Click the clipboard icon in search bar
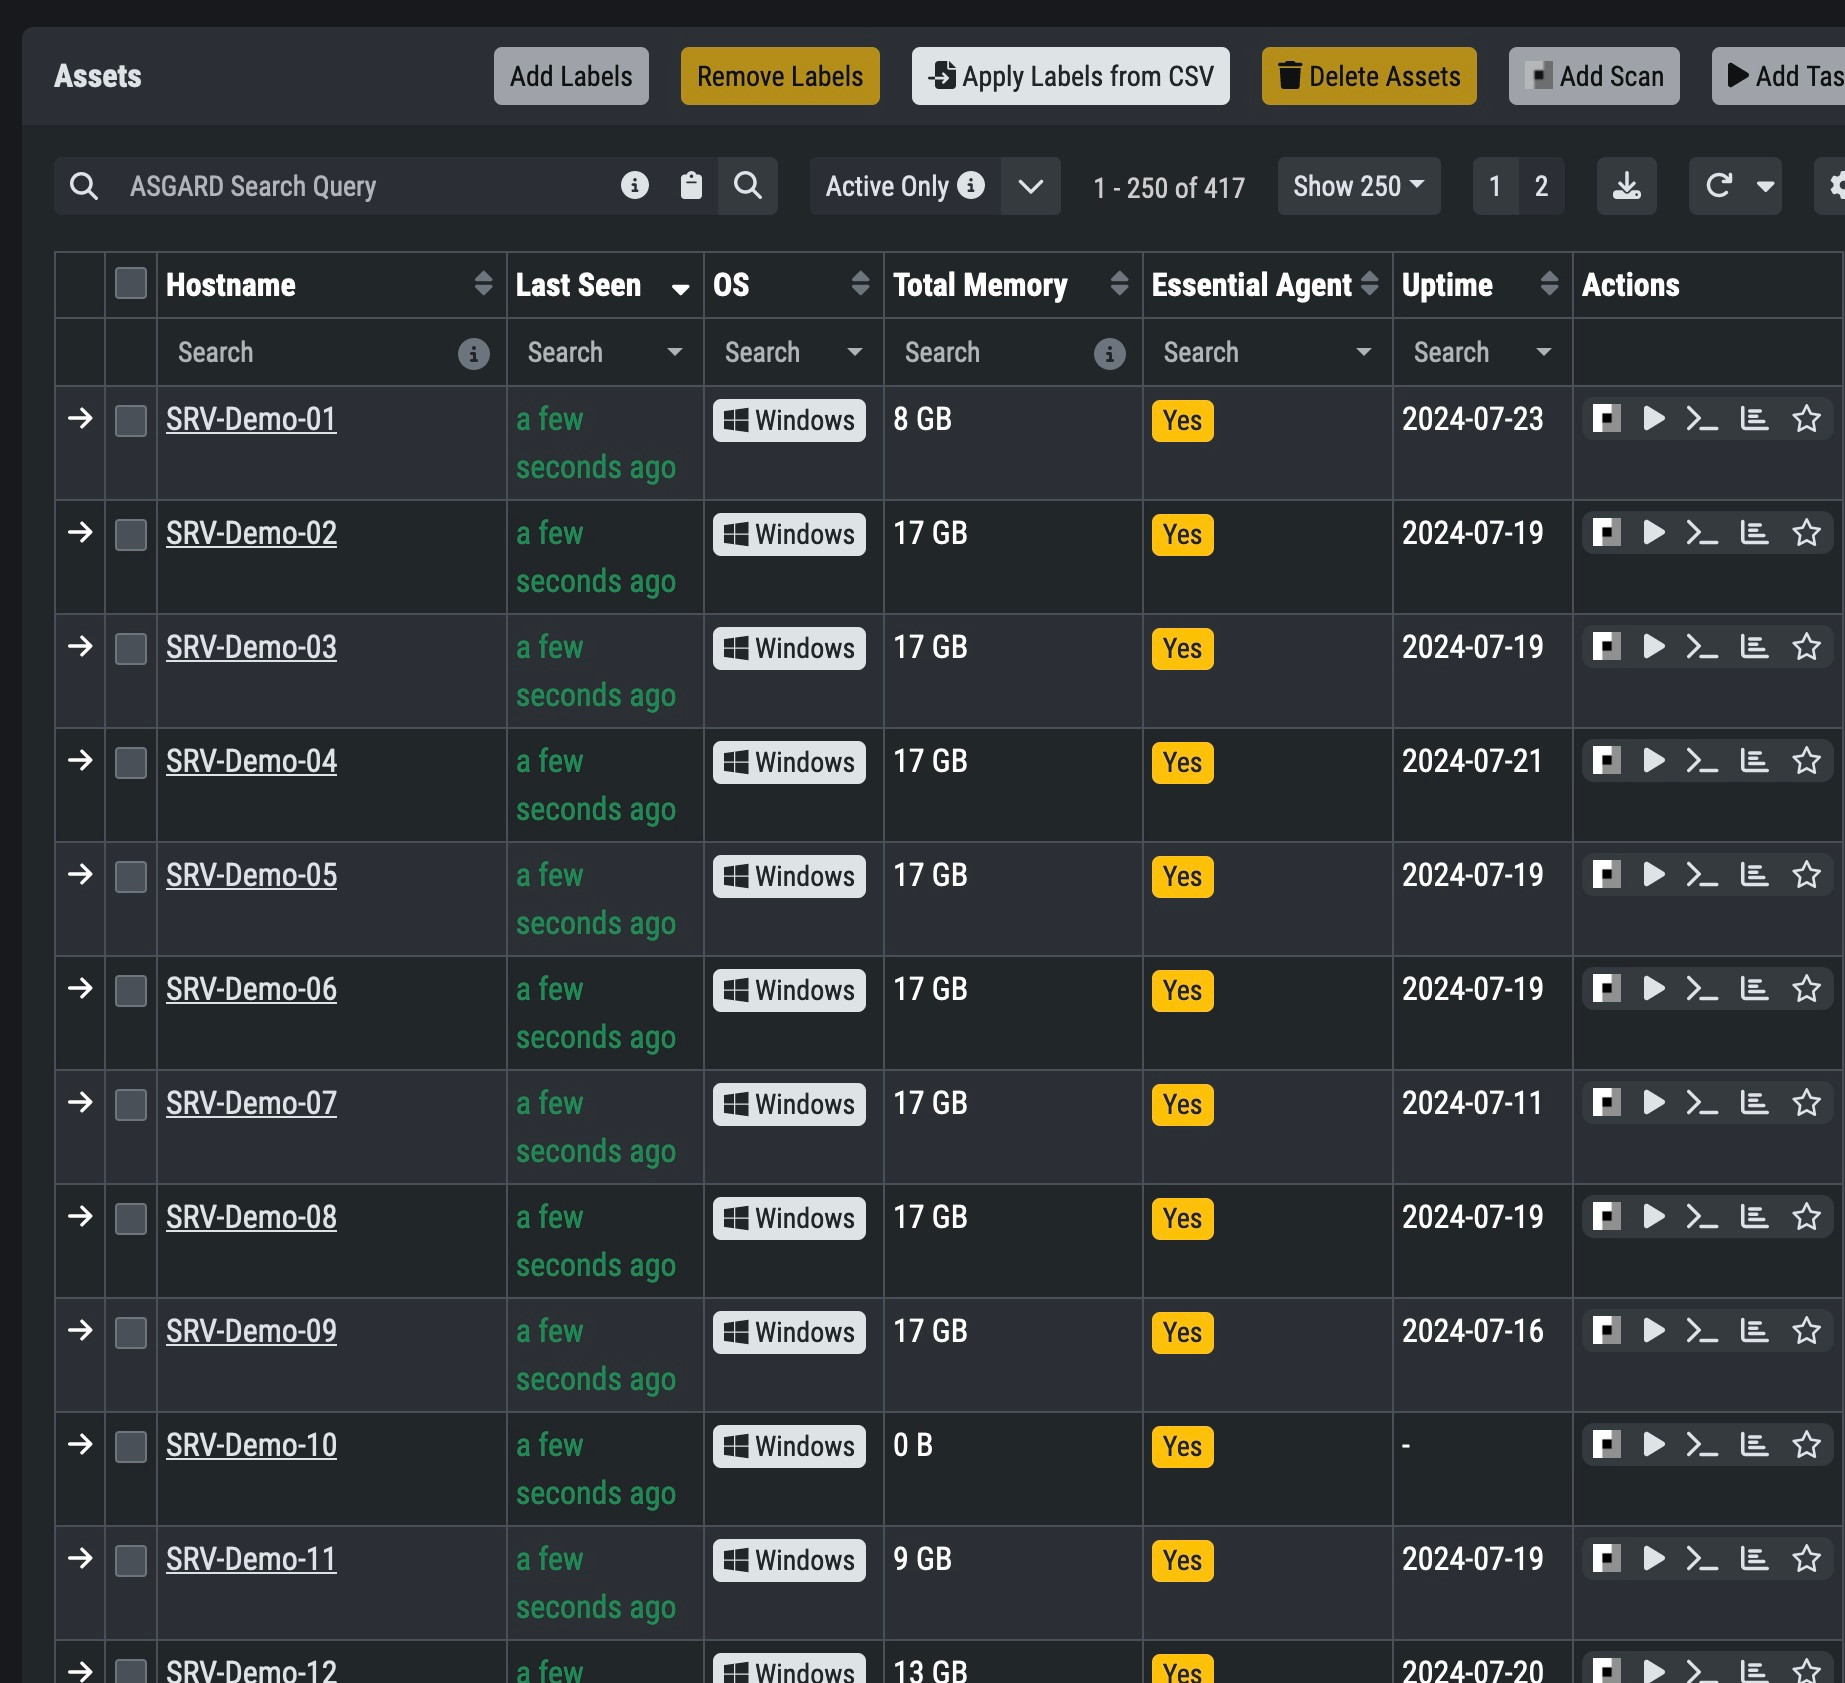Viewport: 1845px width, 1683px height. (691, 186)
